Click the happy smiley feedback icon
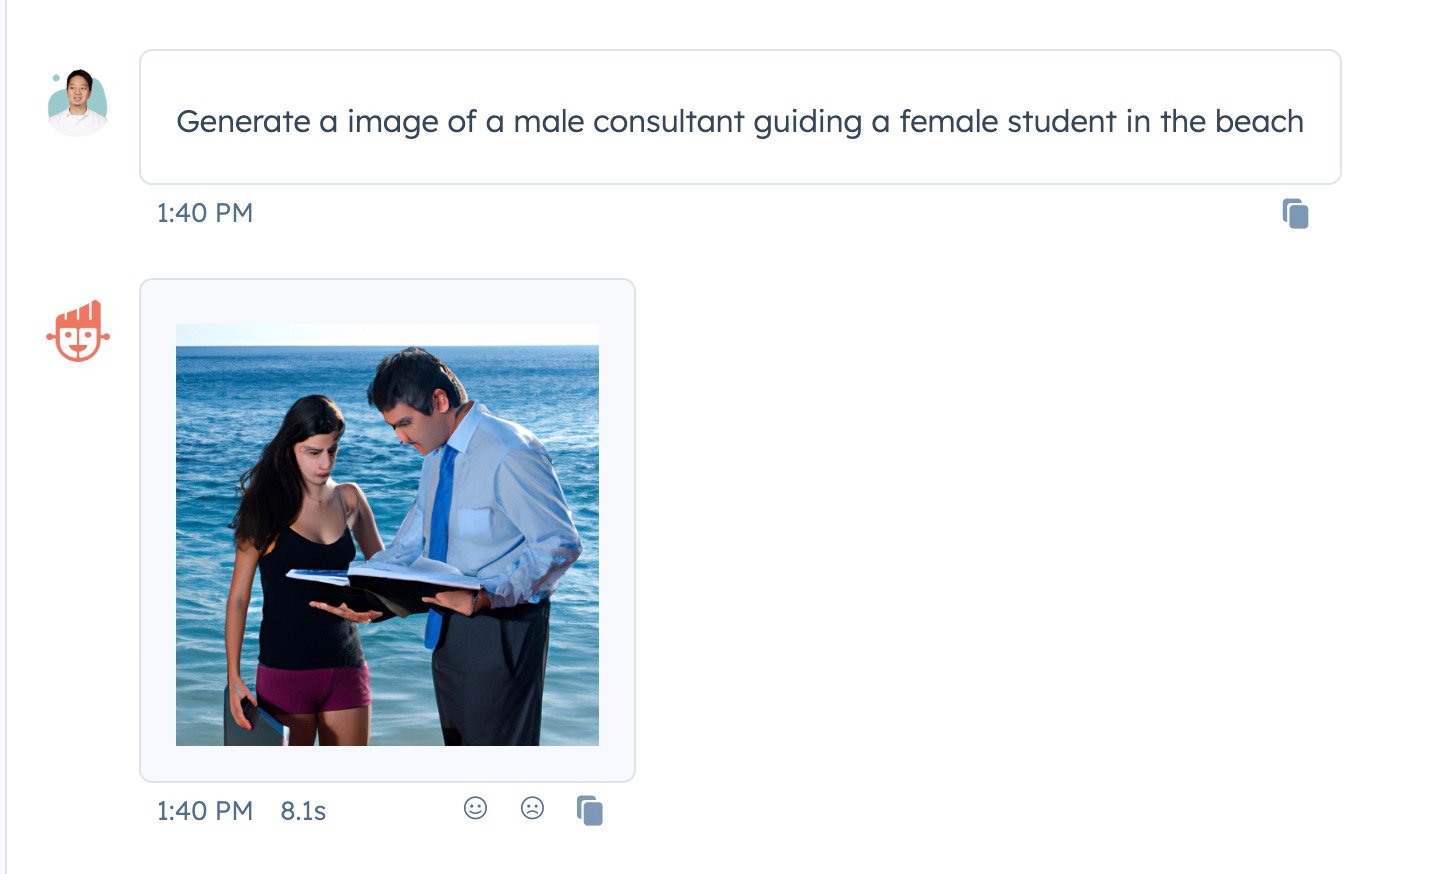The height and width of the screenshot is (874, 1432). pyautogui.click(x=475, y=808)
